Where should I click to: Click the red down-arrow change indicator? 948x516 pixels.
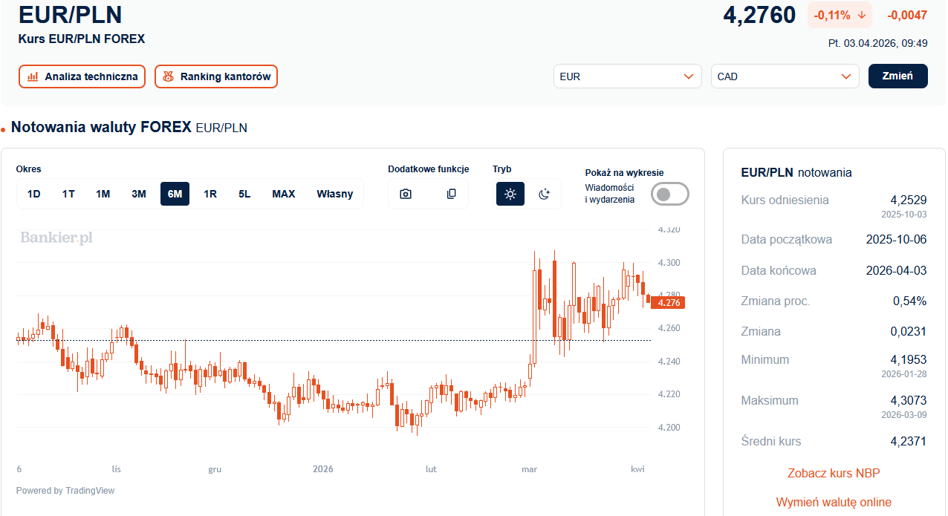tap(862, 15)
